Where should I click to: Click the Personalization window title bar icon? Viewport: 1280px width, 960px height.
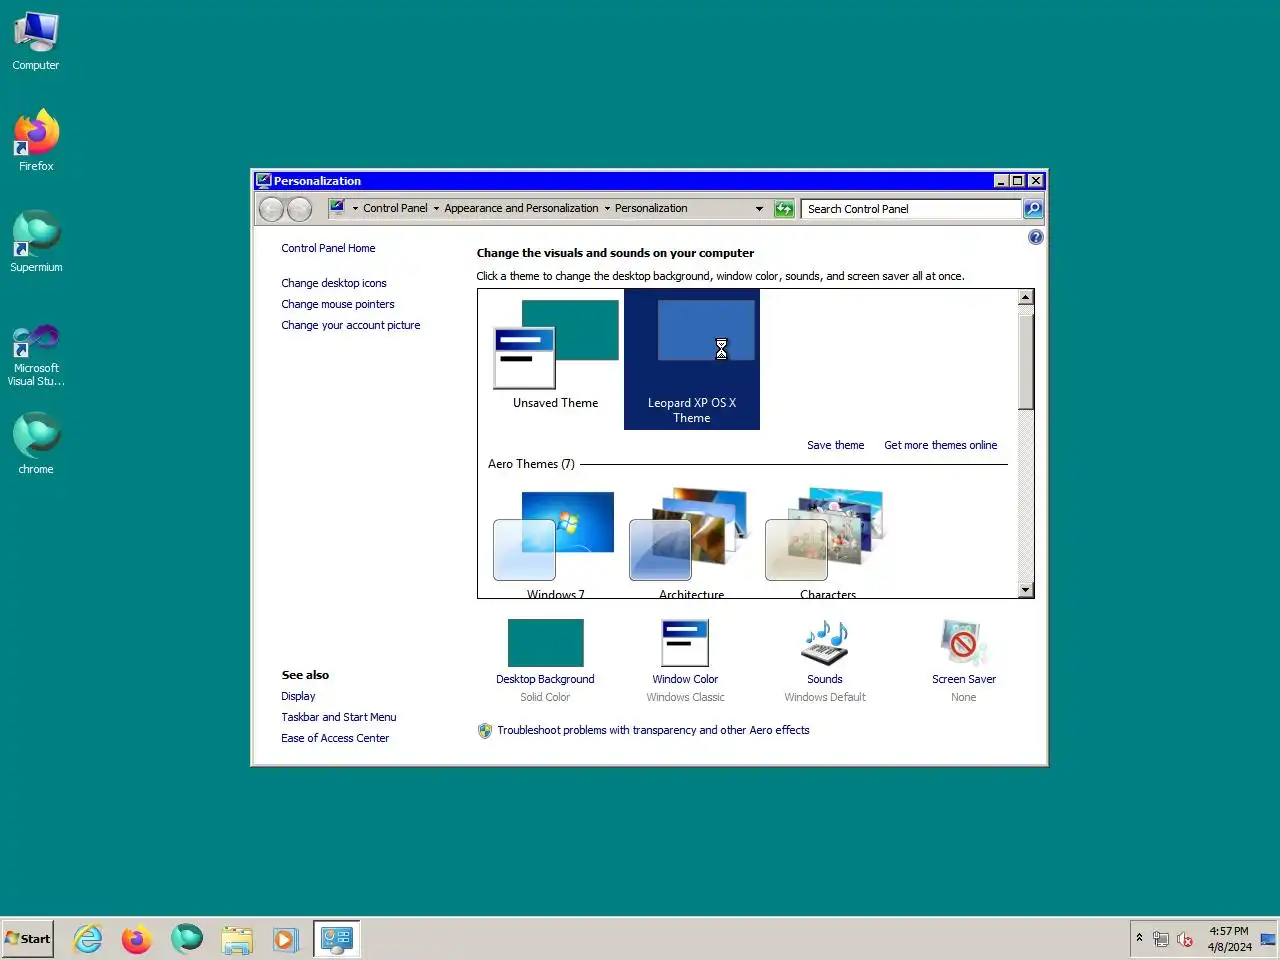pyautogui.click(x=264, y=180)
